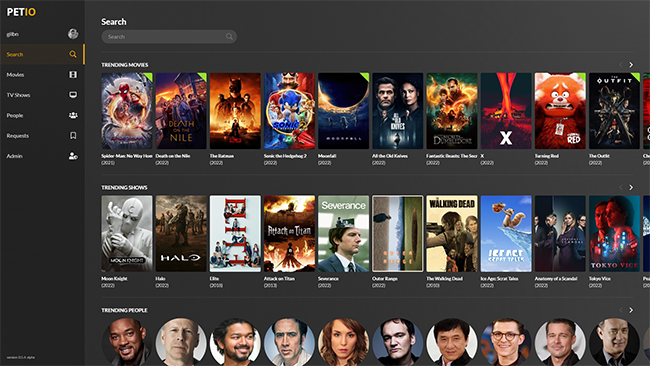
Task: Focus the Search input field
Action: coord(169,36)
